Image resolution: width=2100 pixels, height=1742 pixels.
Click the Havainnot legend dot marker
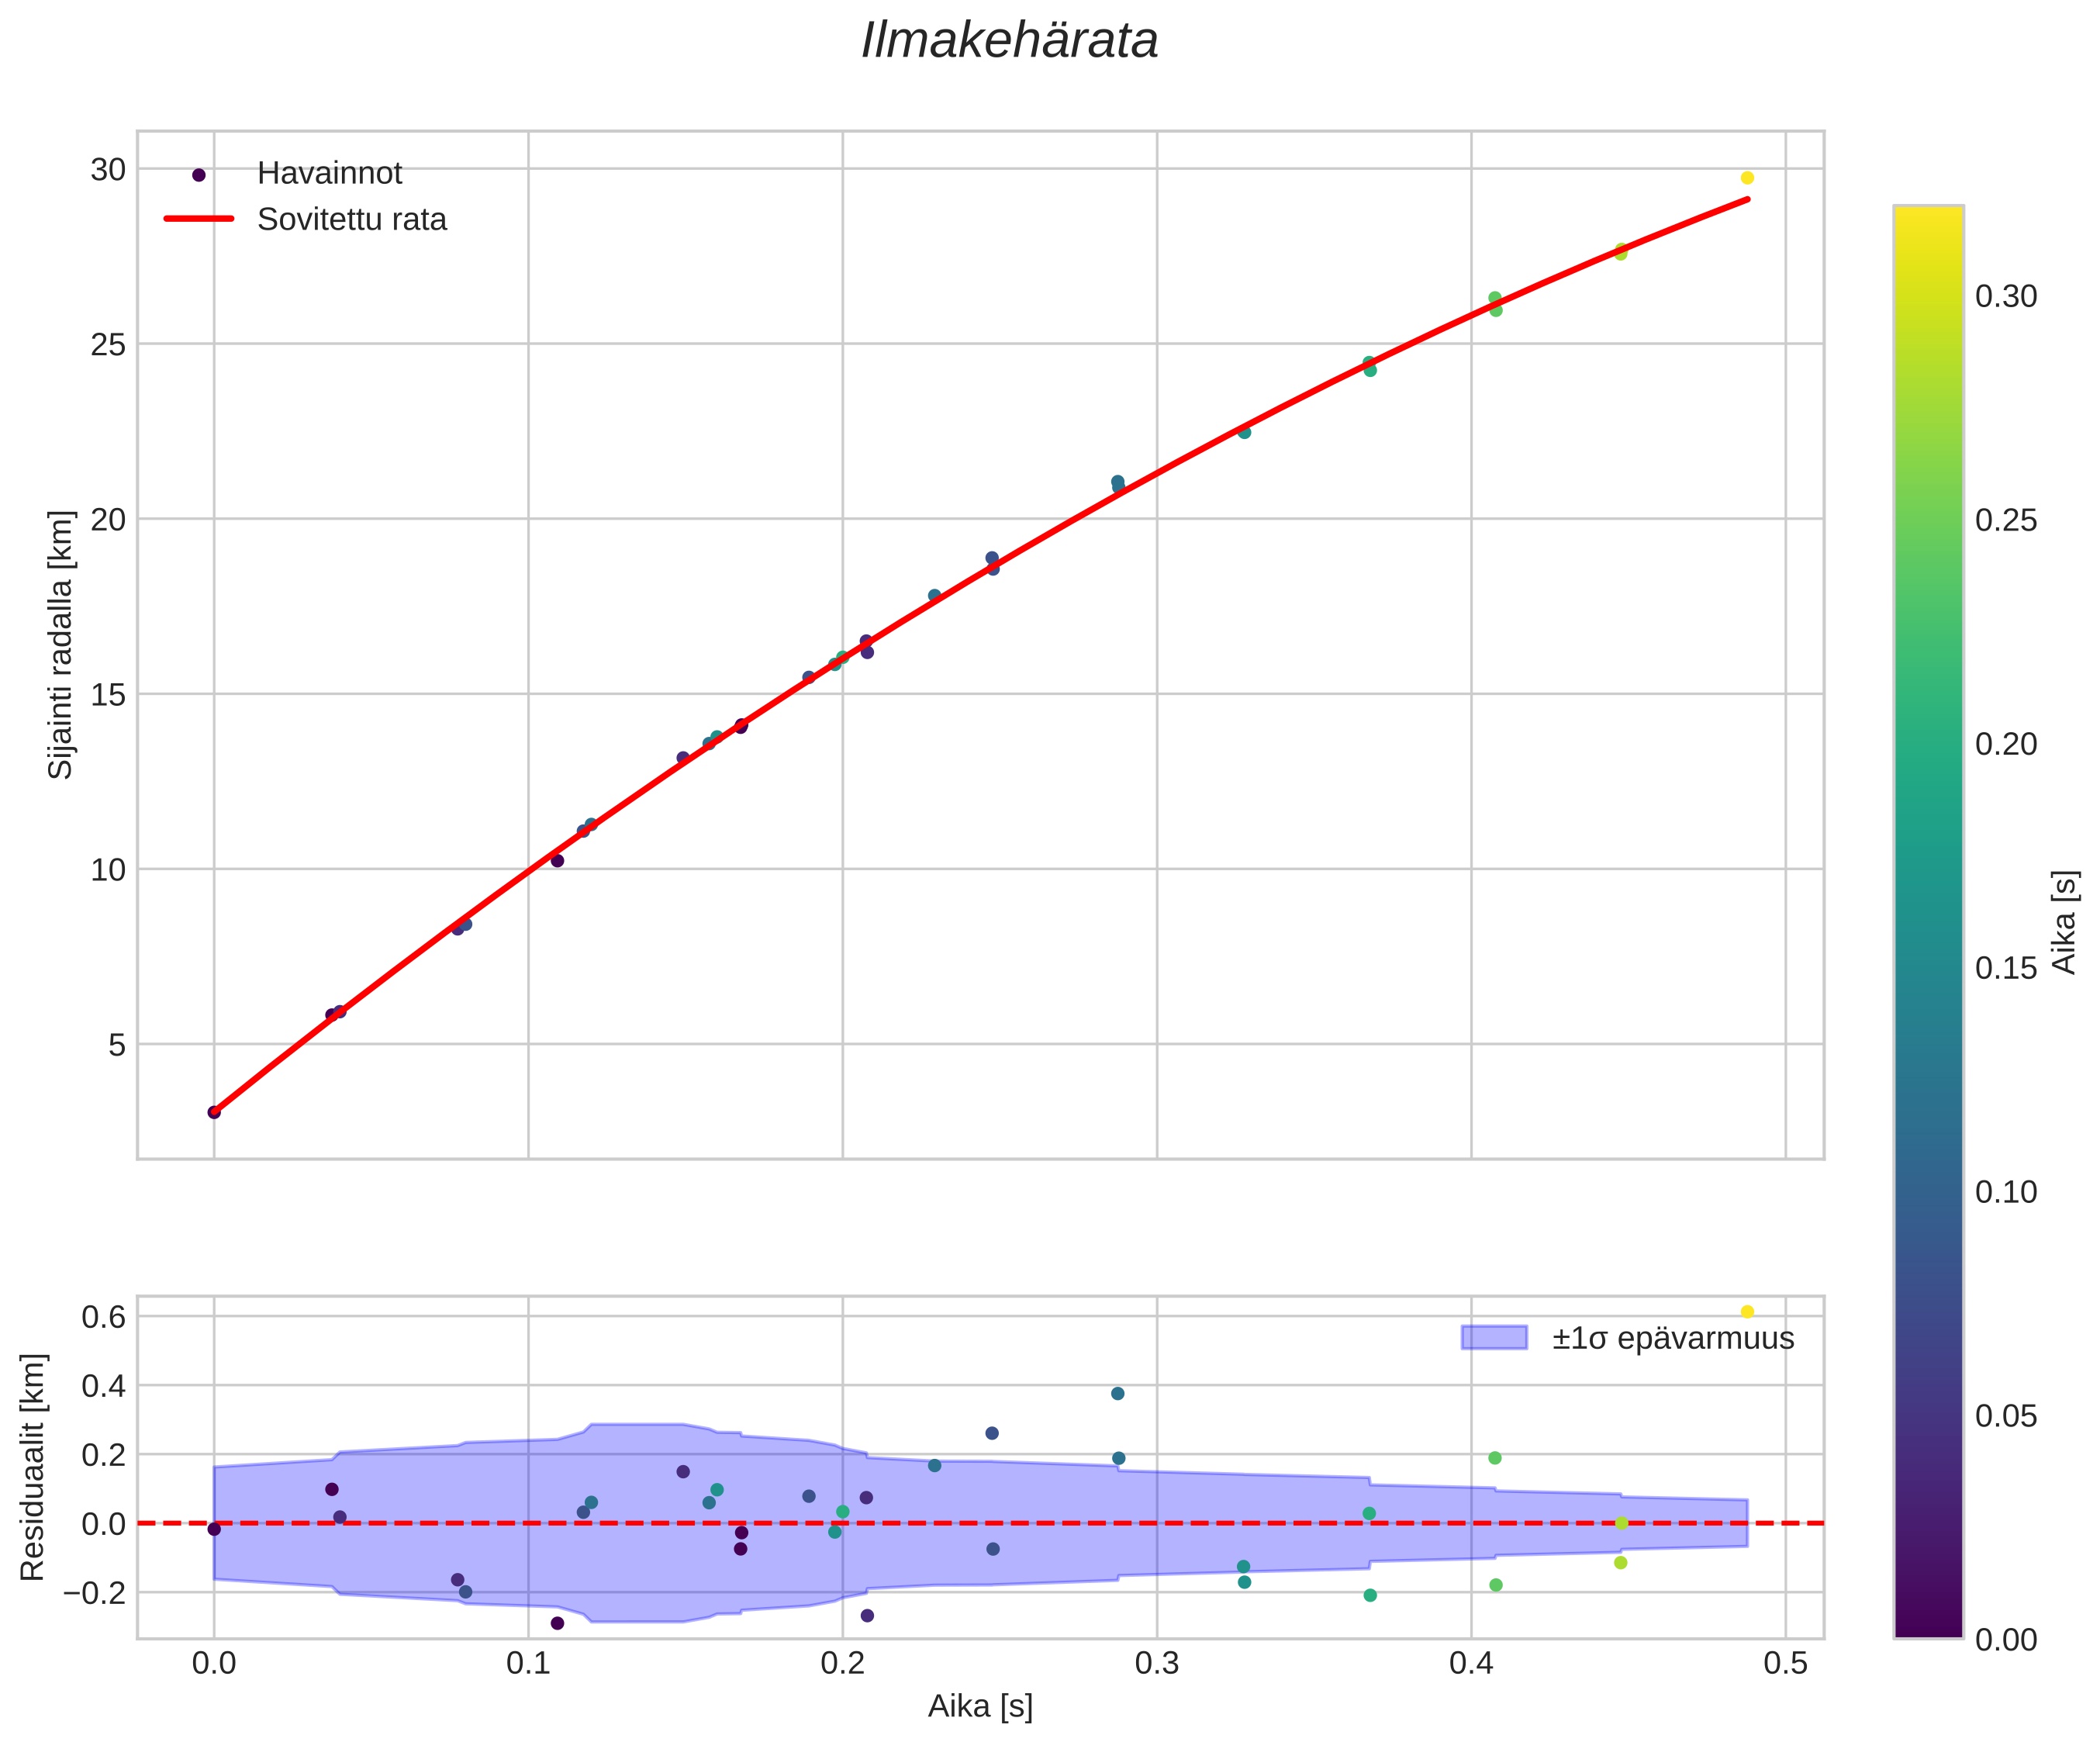click(x=198, y=175)
